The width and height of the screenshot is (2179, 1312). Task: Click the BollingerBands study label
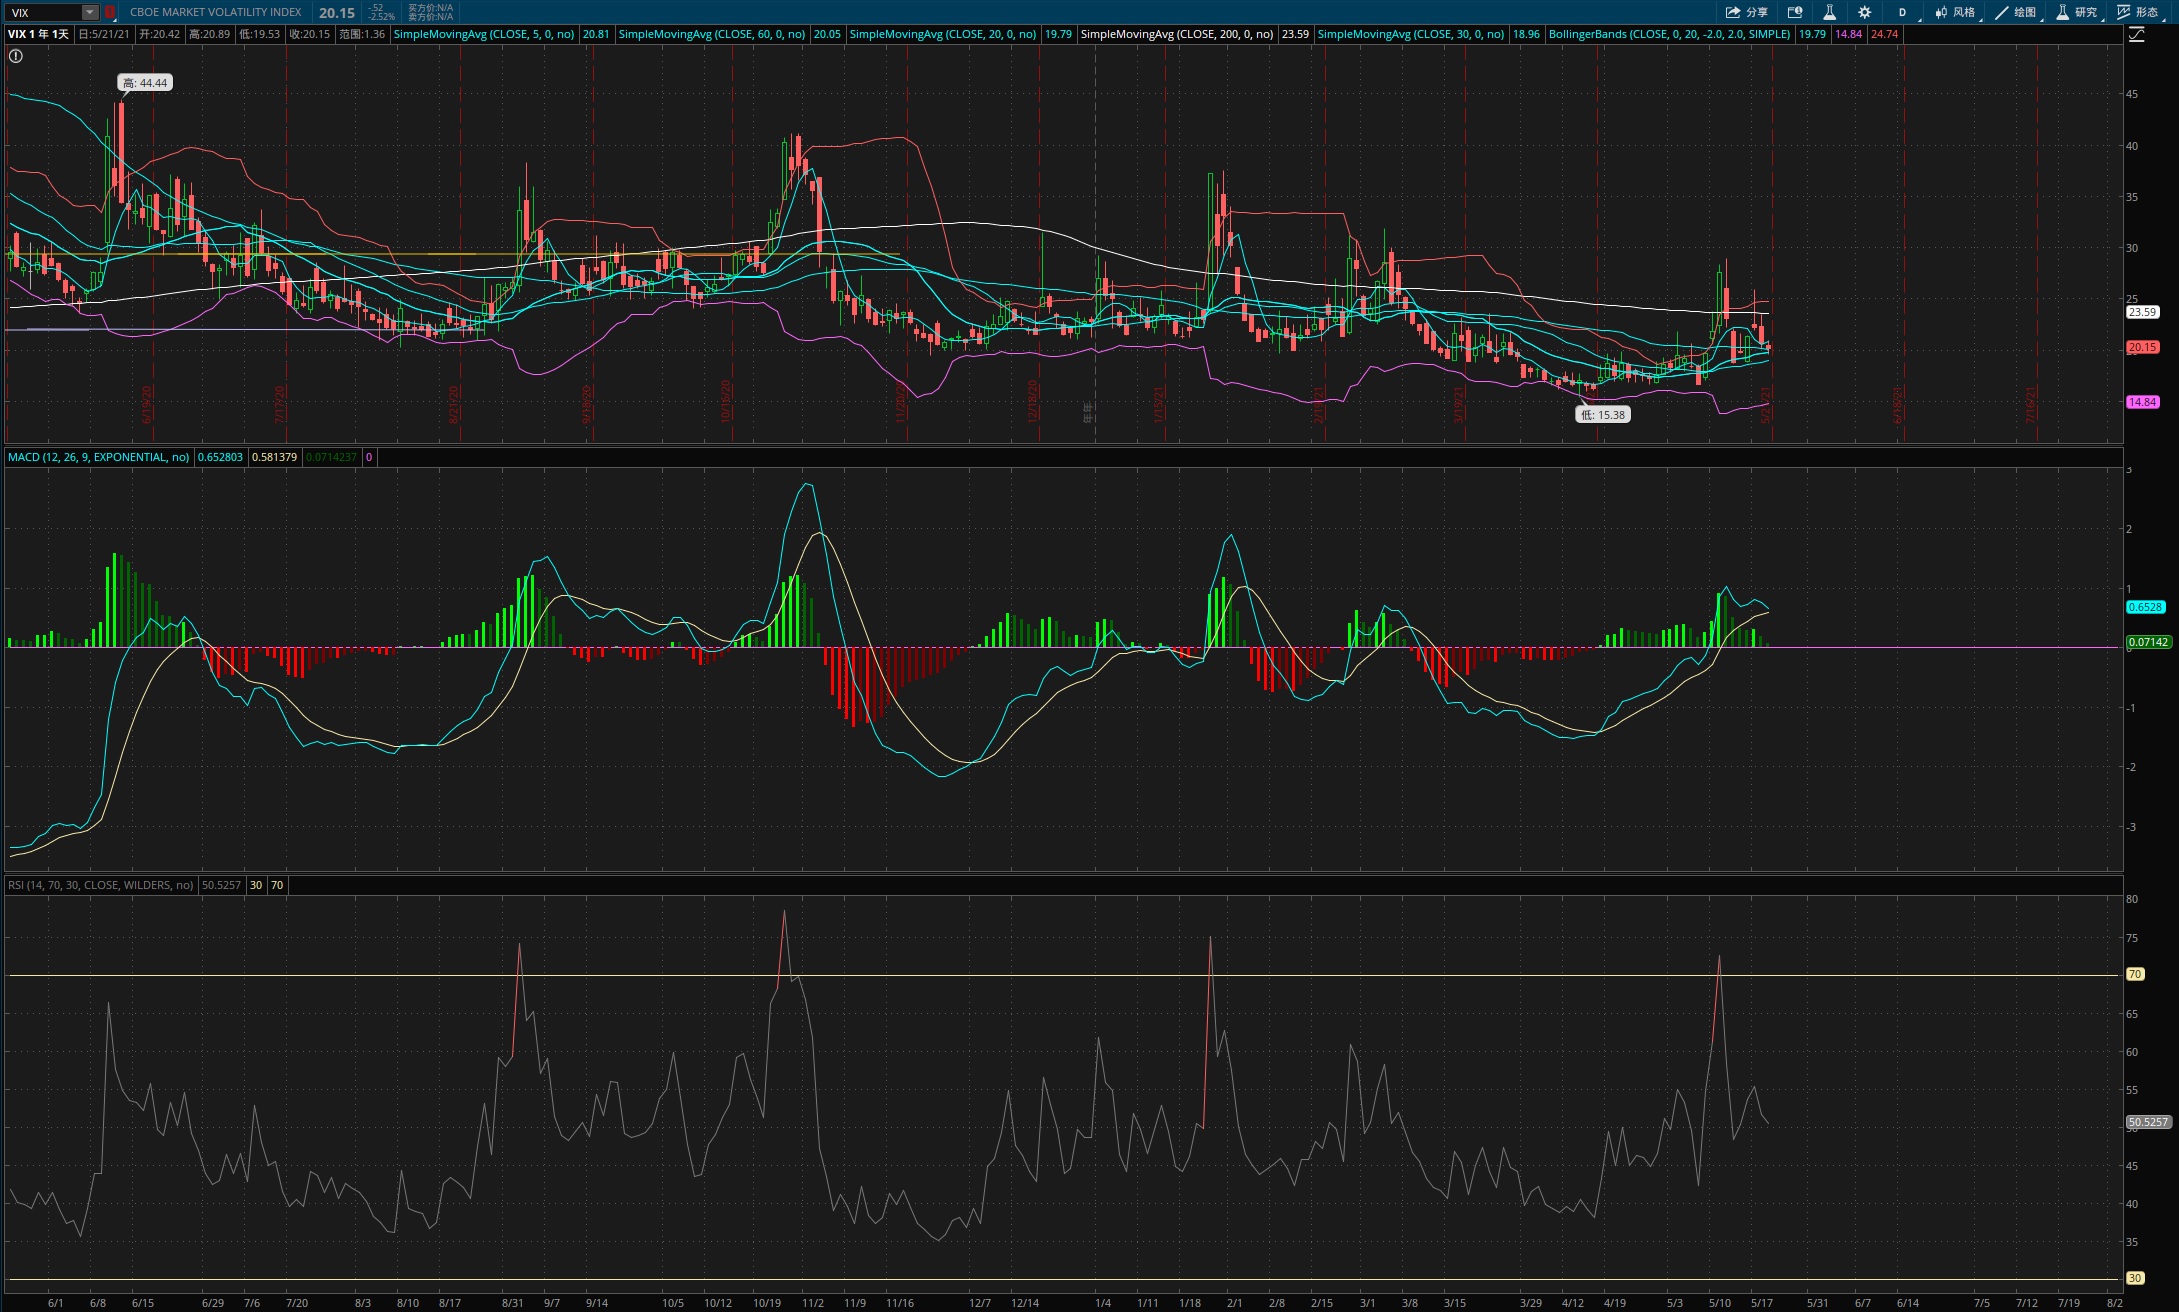click(x=1668, y=34)
